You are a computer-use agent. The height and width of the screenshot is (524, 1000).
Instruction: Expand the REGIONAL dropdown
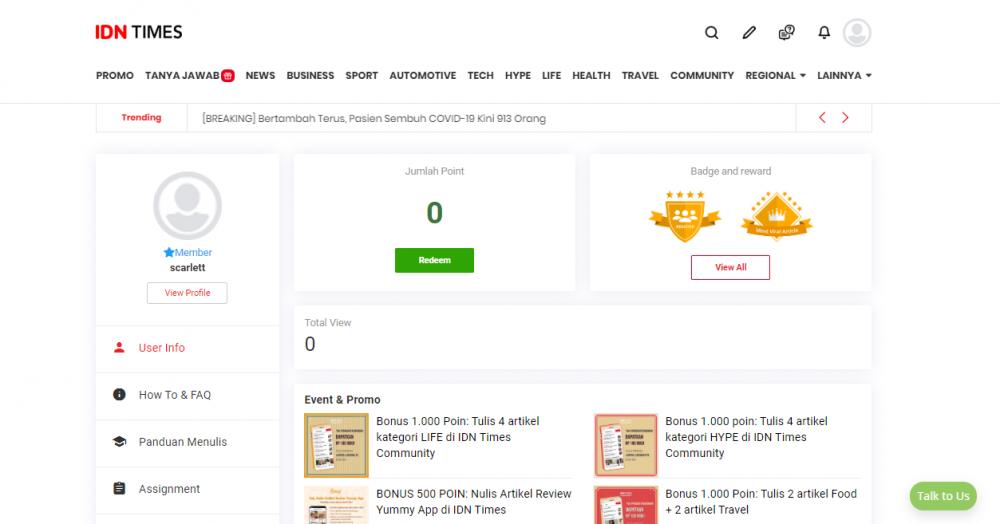(x=776, y=75)
